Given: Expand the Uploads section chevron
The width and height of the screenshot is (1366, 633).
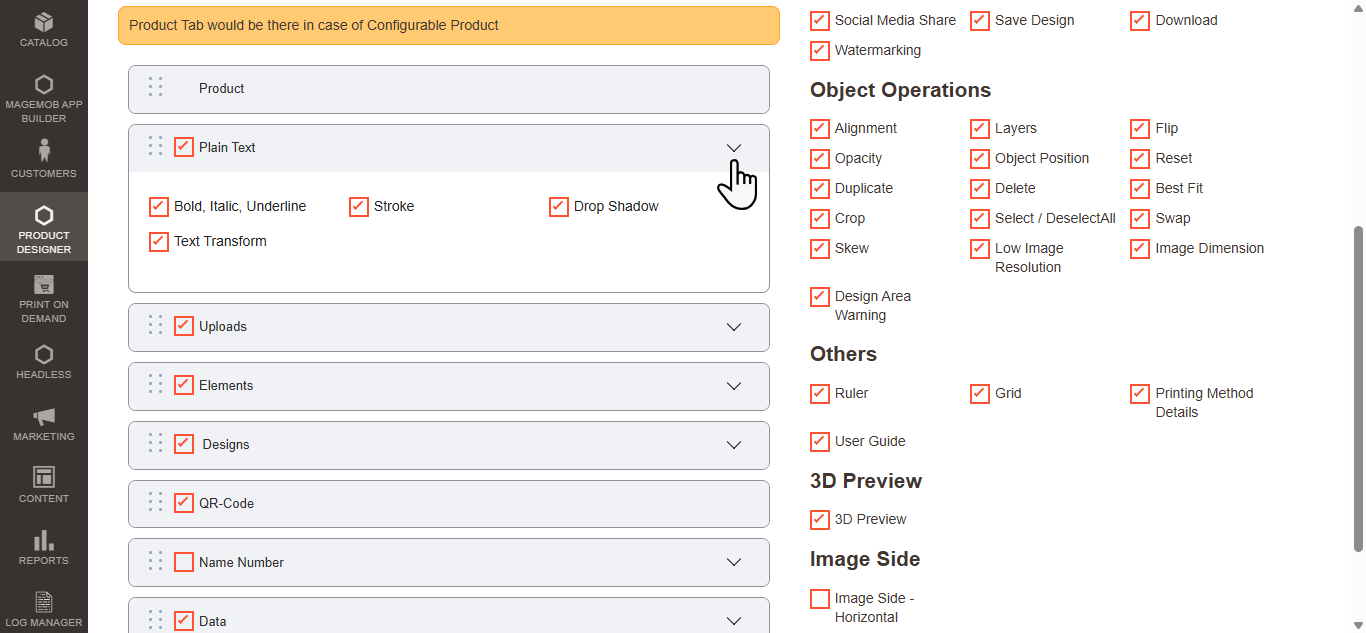Looking at the screenshot, I should tap(734, 327).
